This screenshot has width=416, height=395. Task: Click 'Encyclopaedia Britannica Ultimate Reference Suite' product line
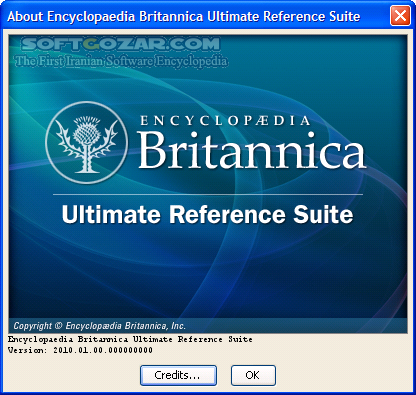(130, 339)
